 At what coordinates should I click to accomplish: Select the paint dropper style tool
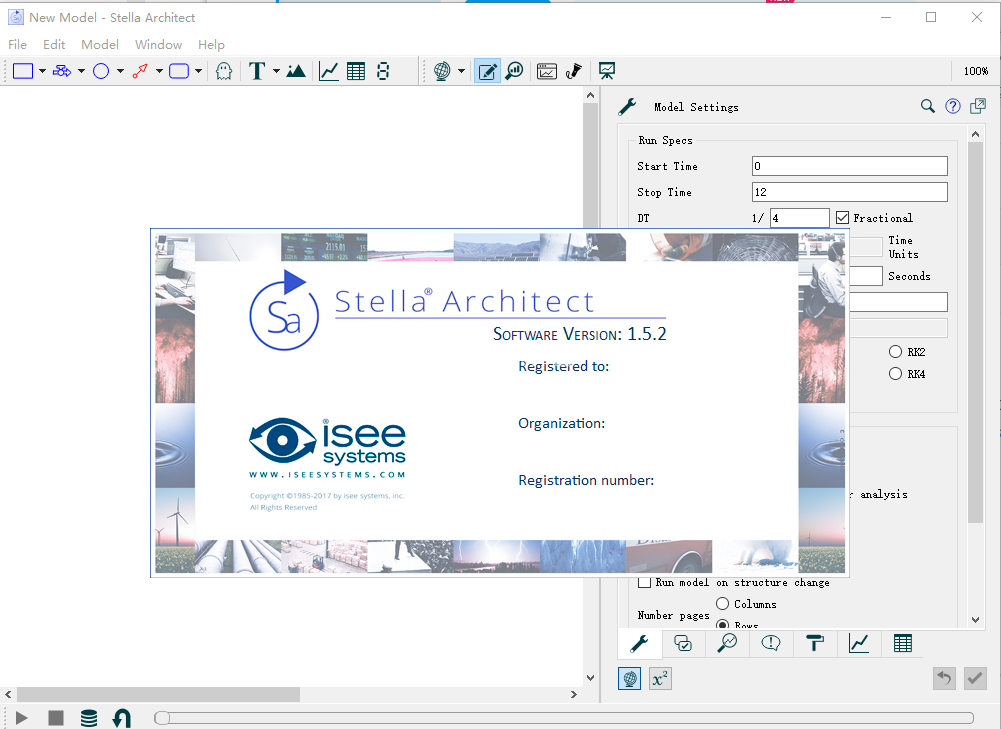click(574, 71)
